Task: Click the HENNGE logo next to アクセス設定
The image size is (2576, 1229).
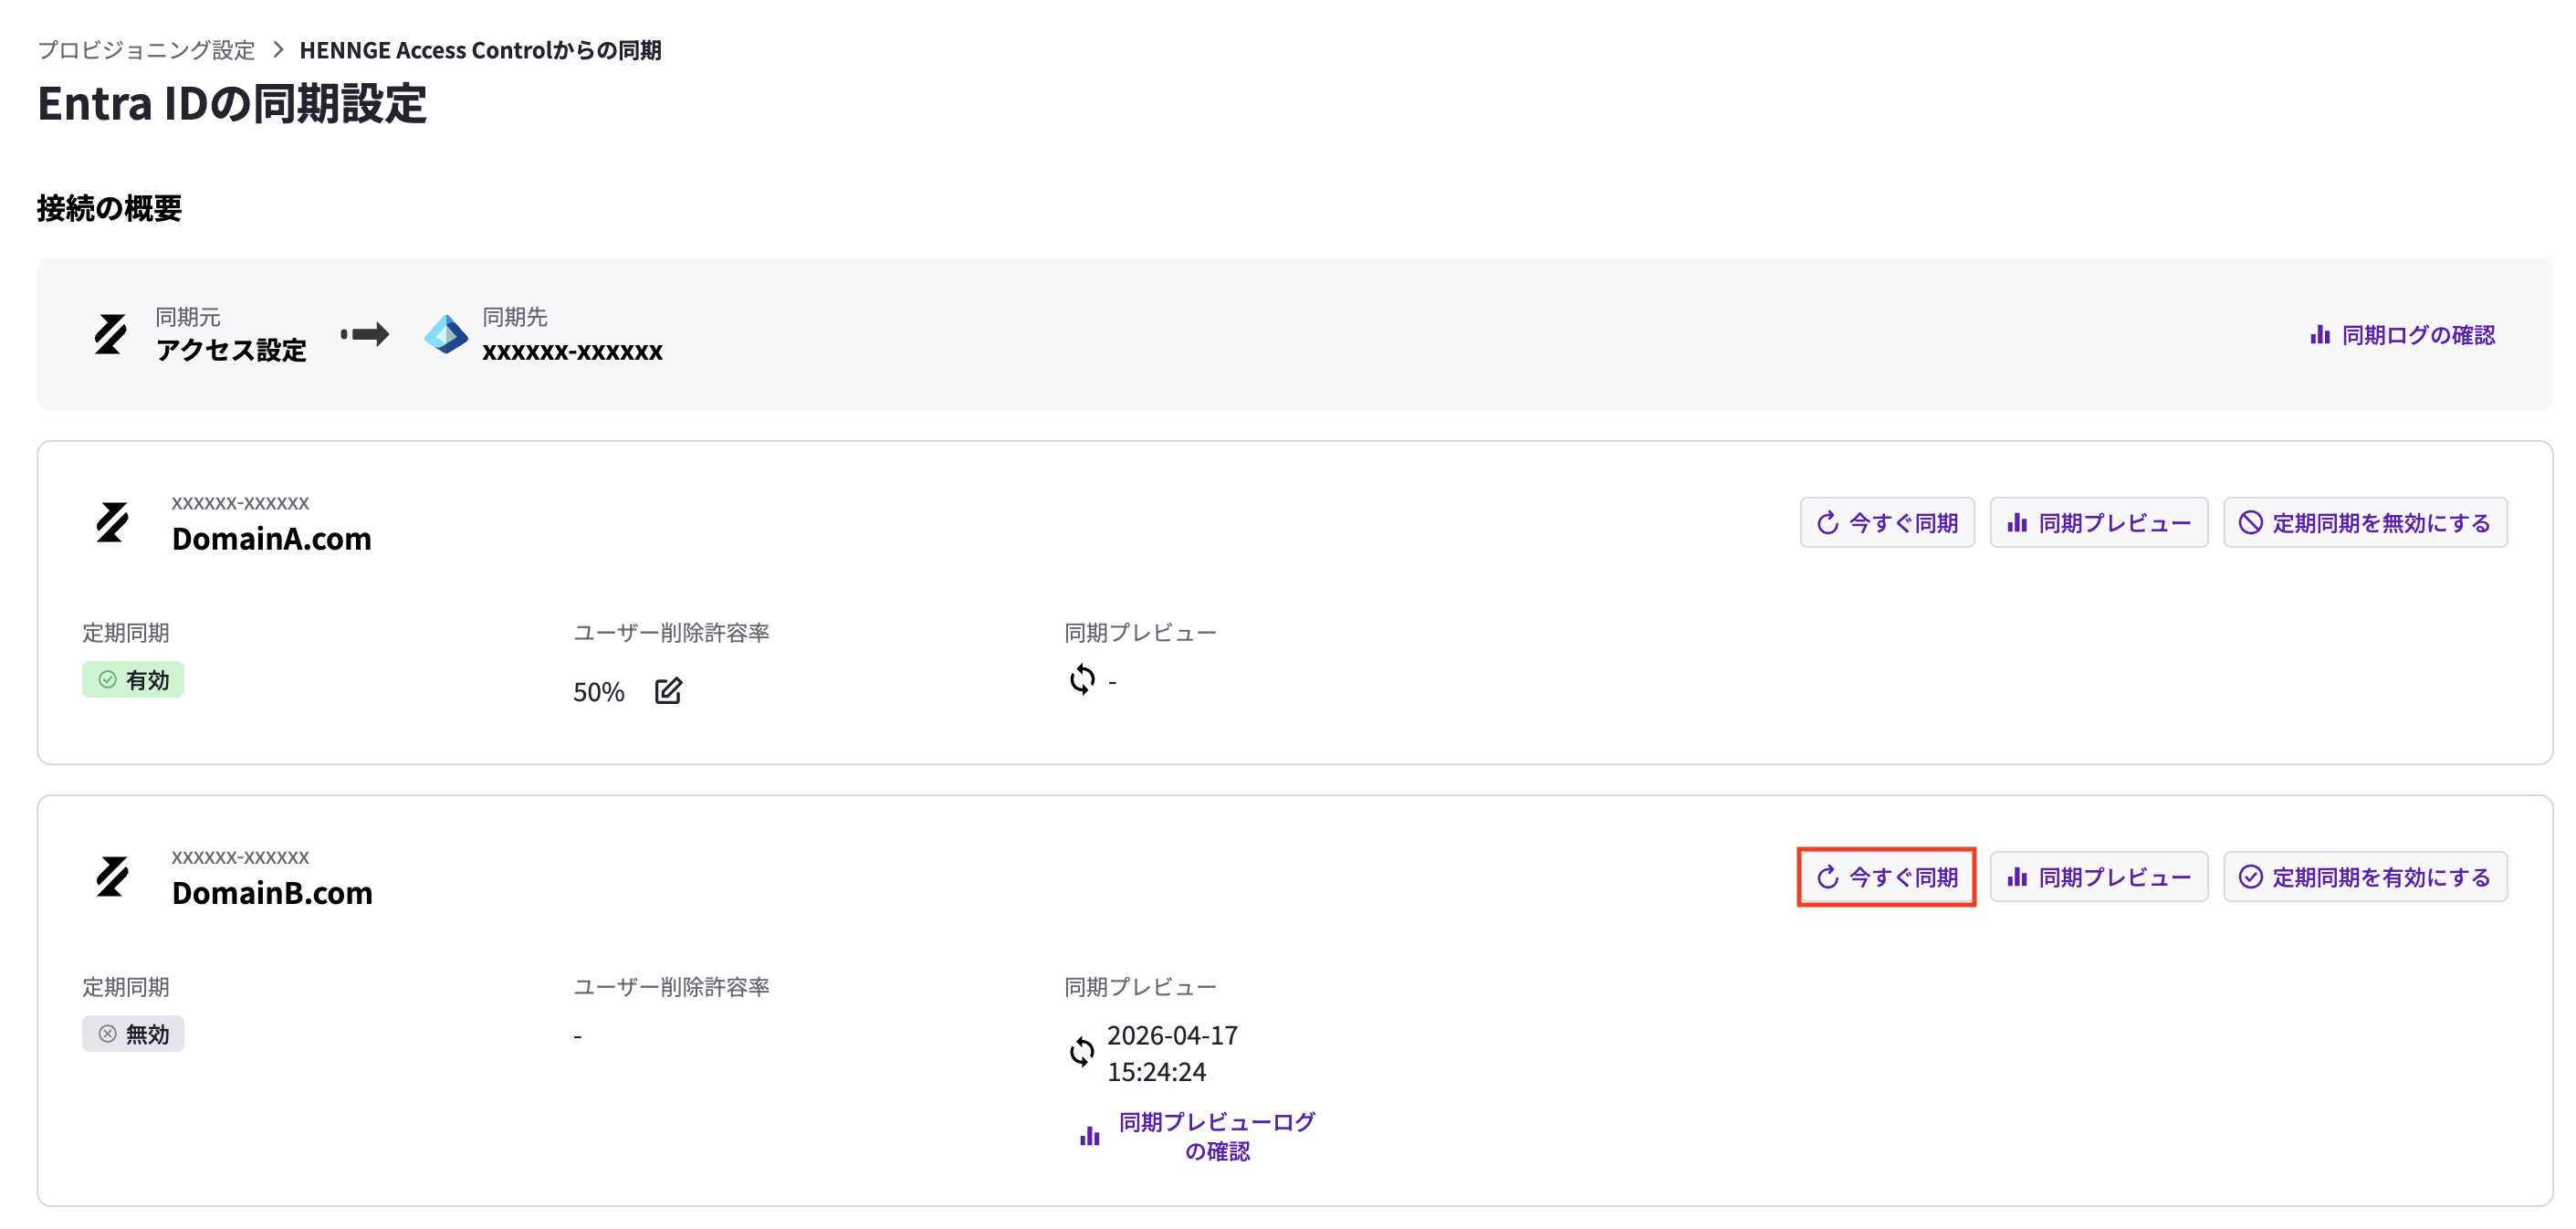Action: click(111, 334)
